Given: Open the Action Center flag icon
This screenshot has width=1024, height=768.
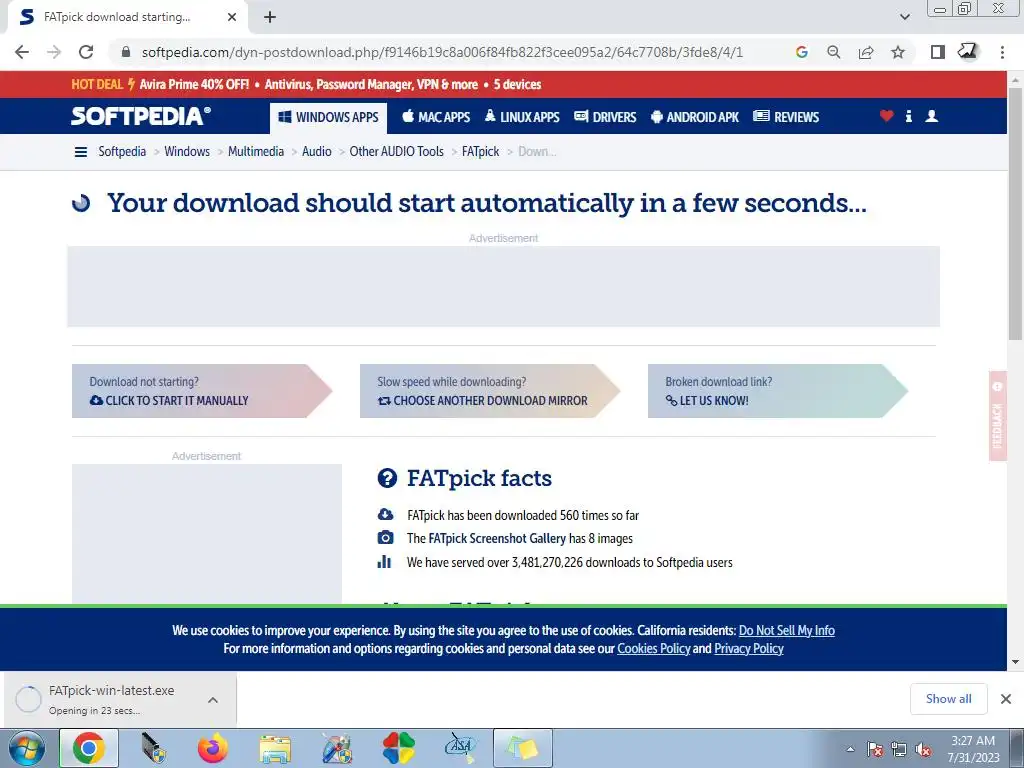Looking at the screenshot, I should 875,749.
